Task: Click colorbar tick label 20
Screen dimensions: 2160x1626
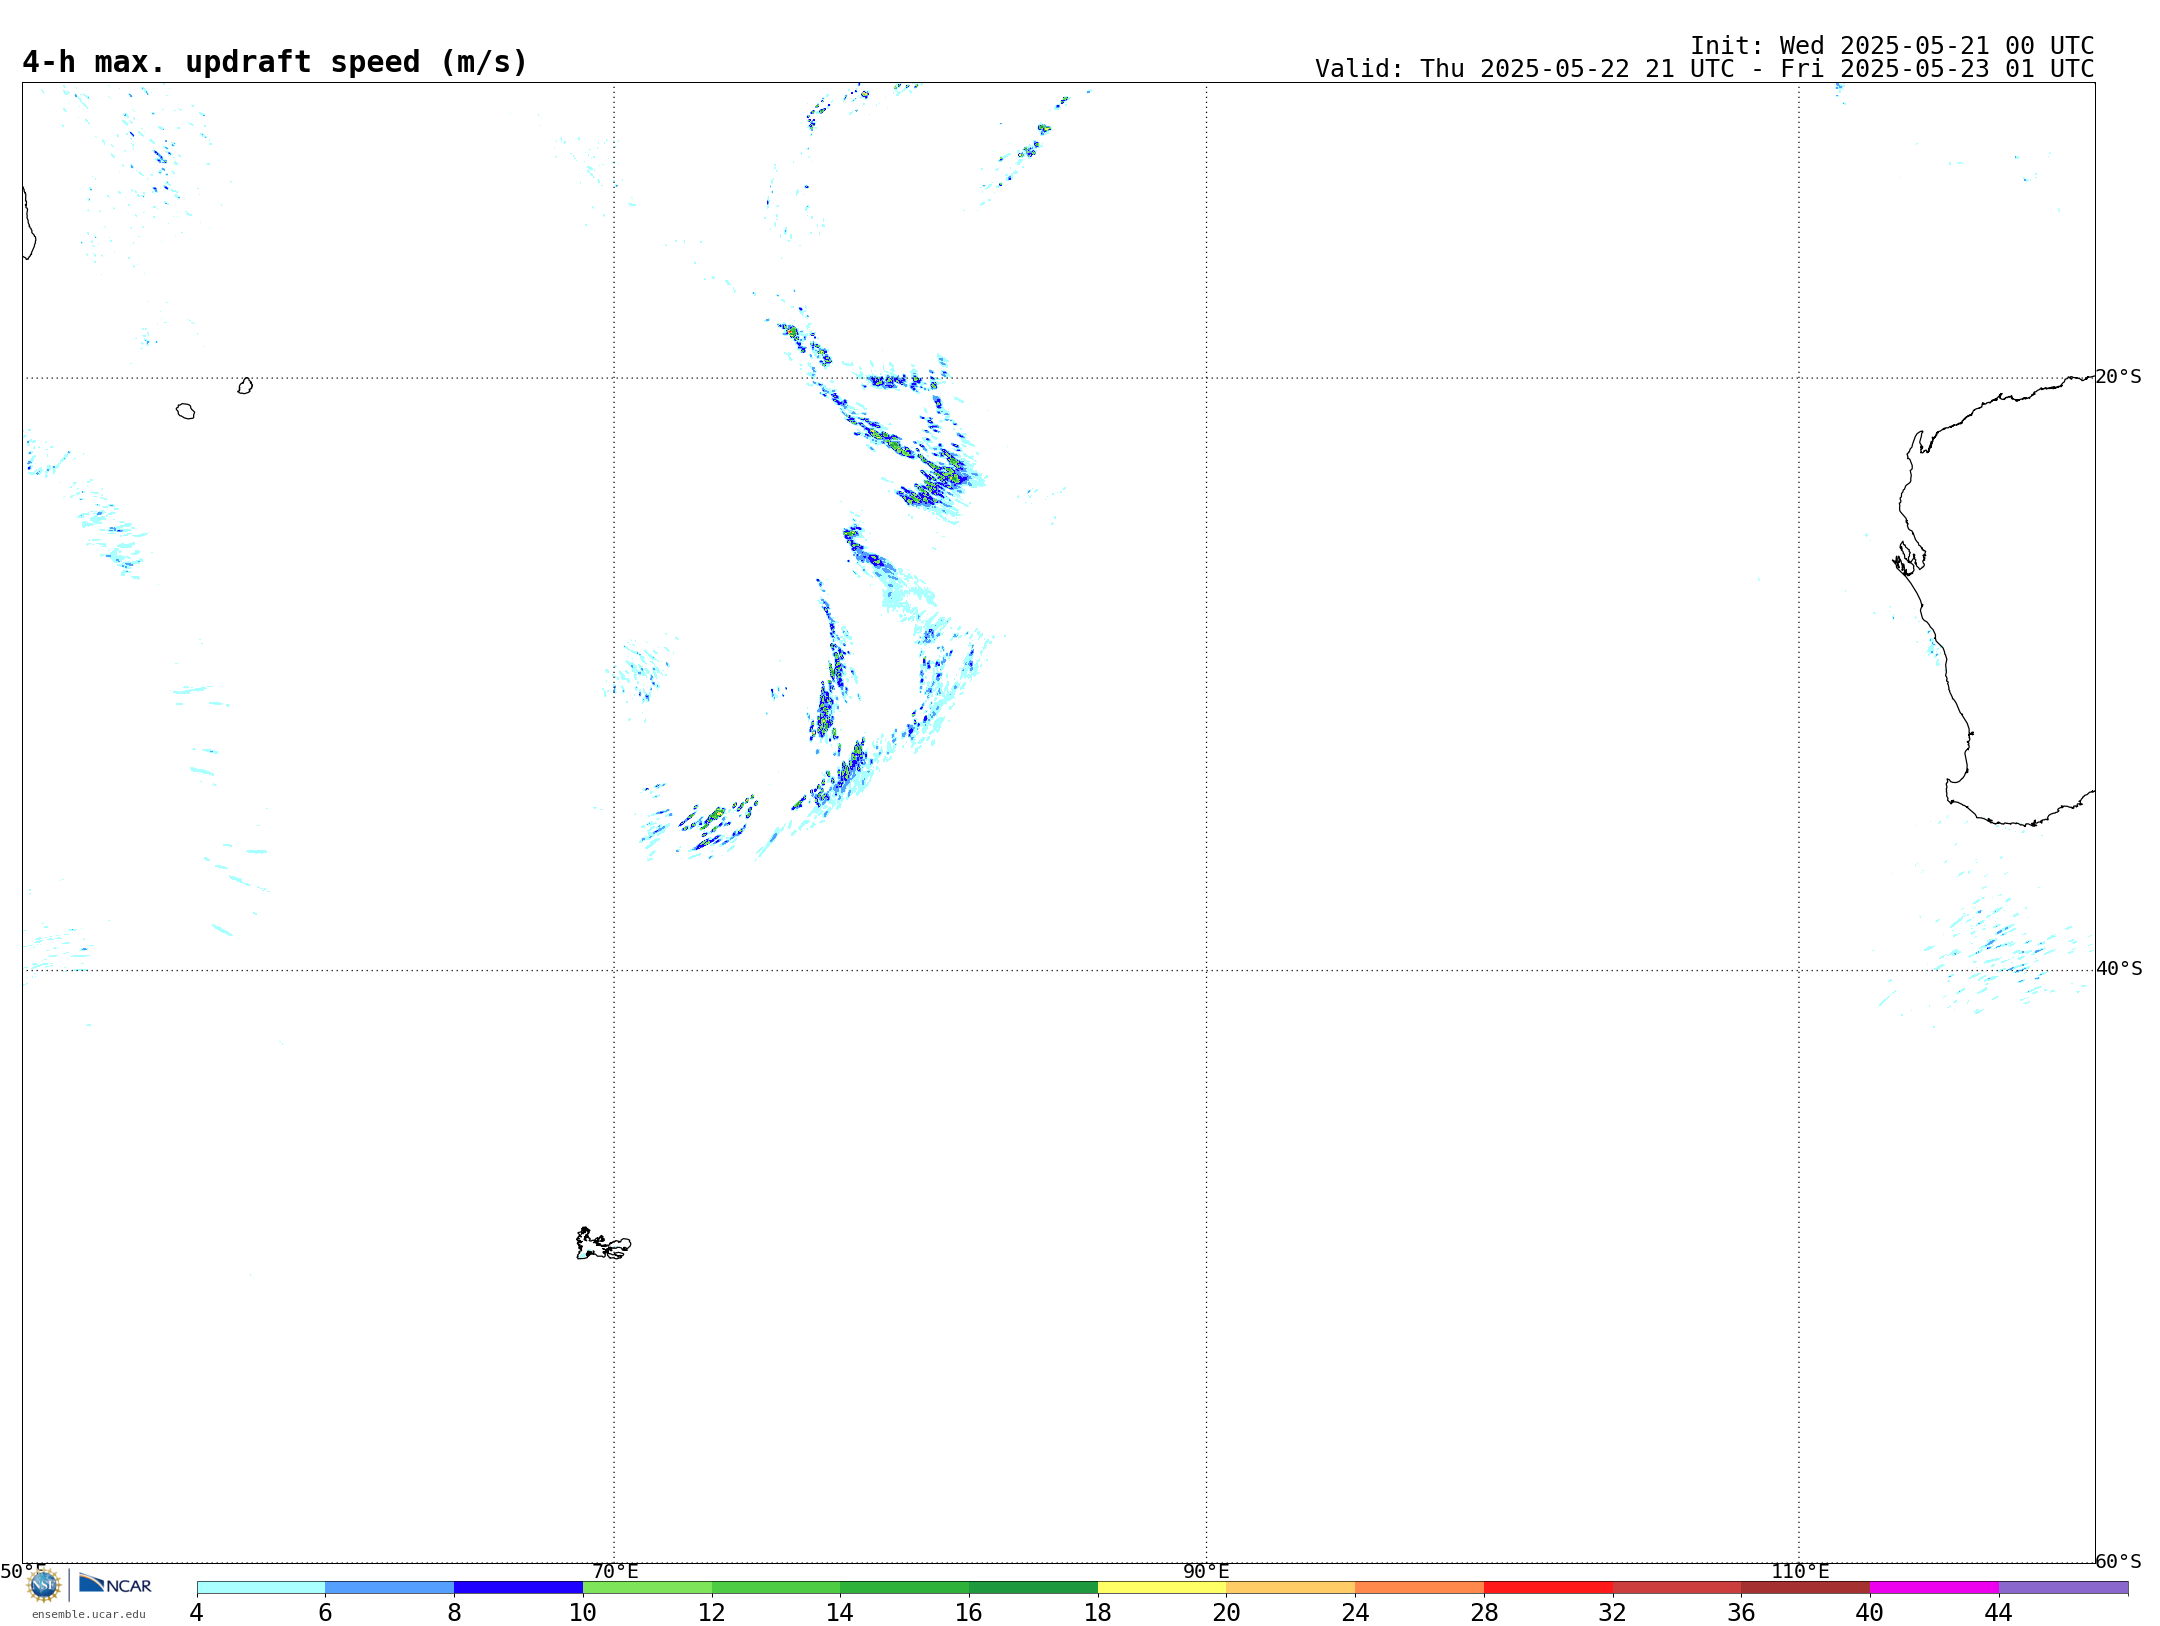Action: (x=1227, y=1613)
